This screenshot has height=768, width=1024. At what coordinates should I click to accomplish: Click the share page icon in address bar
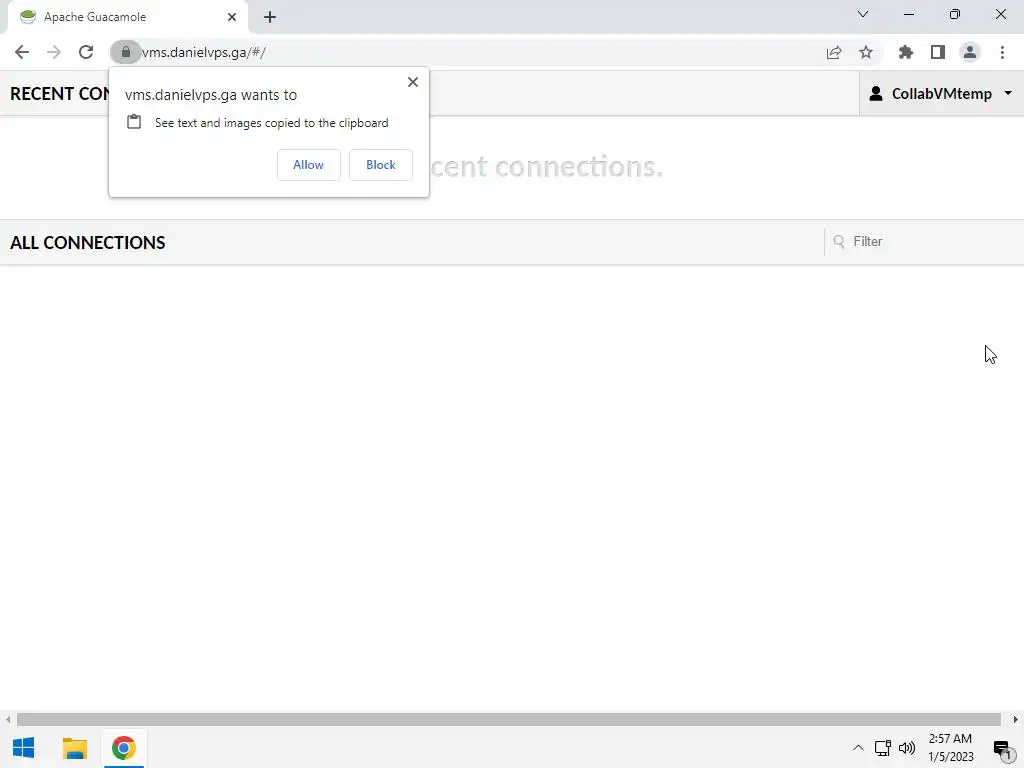coord(834,52)
